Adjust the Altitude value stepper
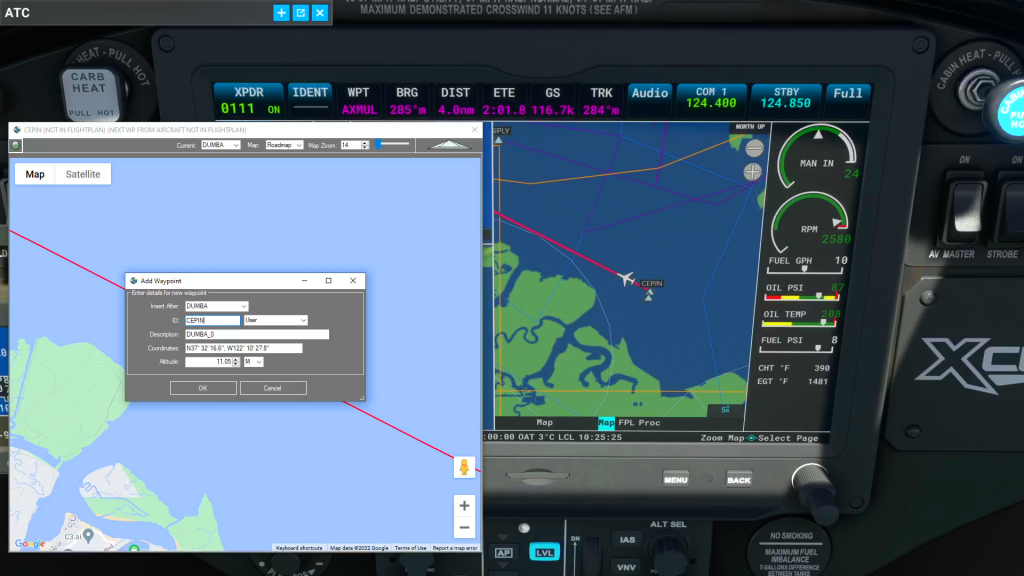Screen dimensions: 1024x576 click(x=236, y=362)
